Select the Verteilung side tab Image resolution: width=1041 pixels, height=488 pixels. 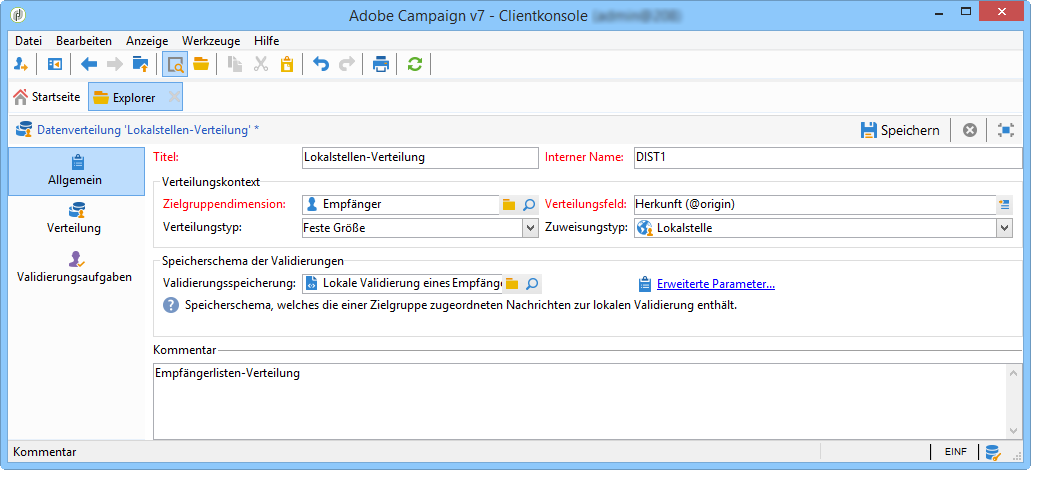click(x=76, y=219)
